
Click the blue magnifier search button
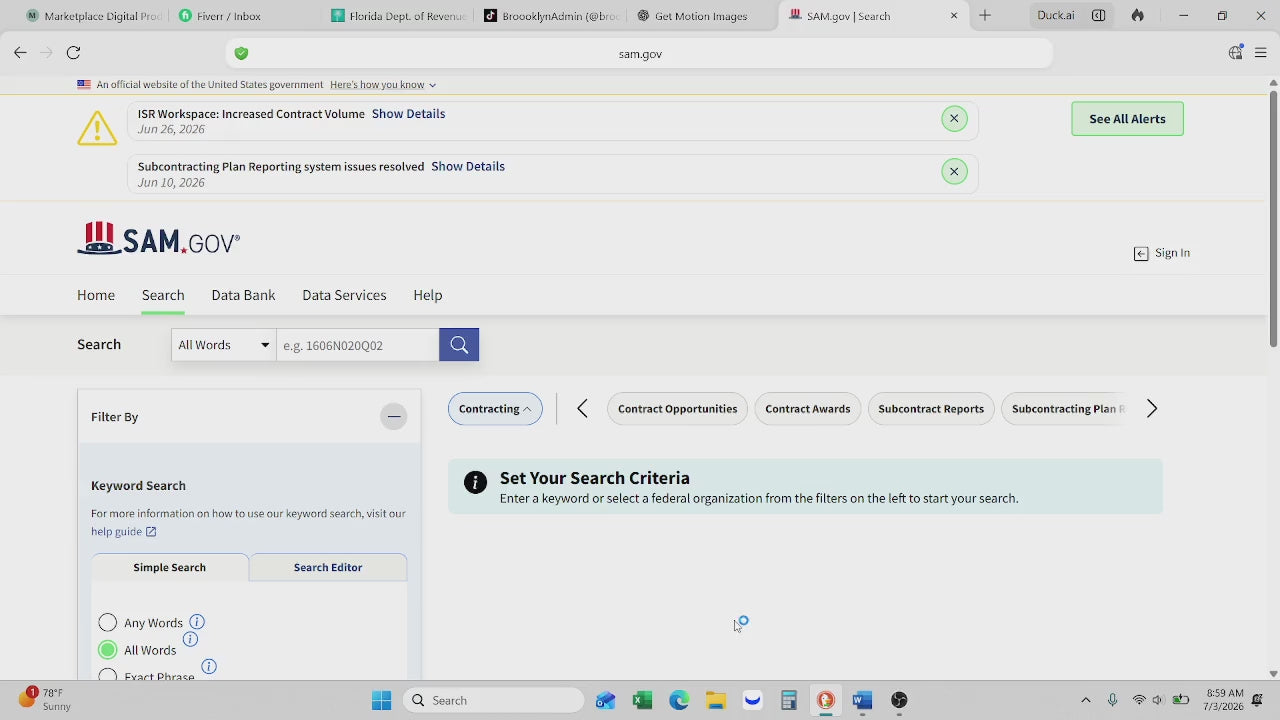pos(459,345)
